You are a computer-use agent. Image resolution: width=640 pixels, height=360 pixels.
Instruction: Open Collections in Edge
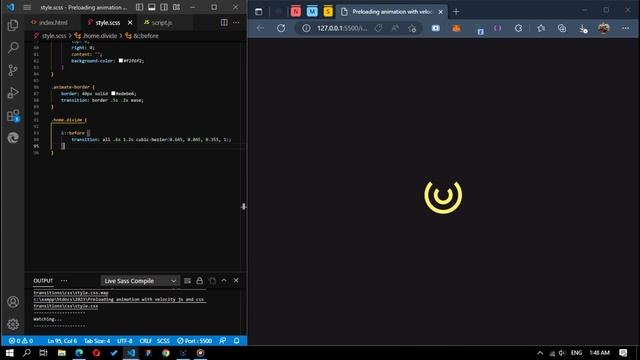562,28
